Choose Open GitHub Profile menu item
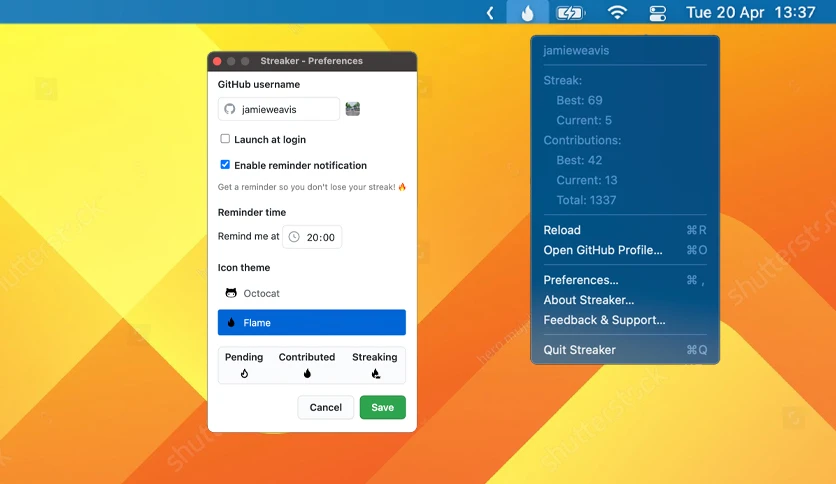836x484 pixels. [x=625, y=250]
